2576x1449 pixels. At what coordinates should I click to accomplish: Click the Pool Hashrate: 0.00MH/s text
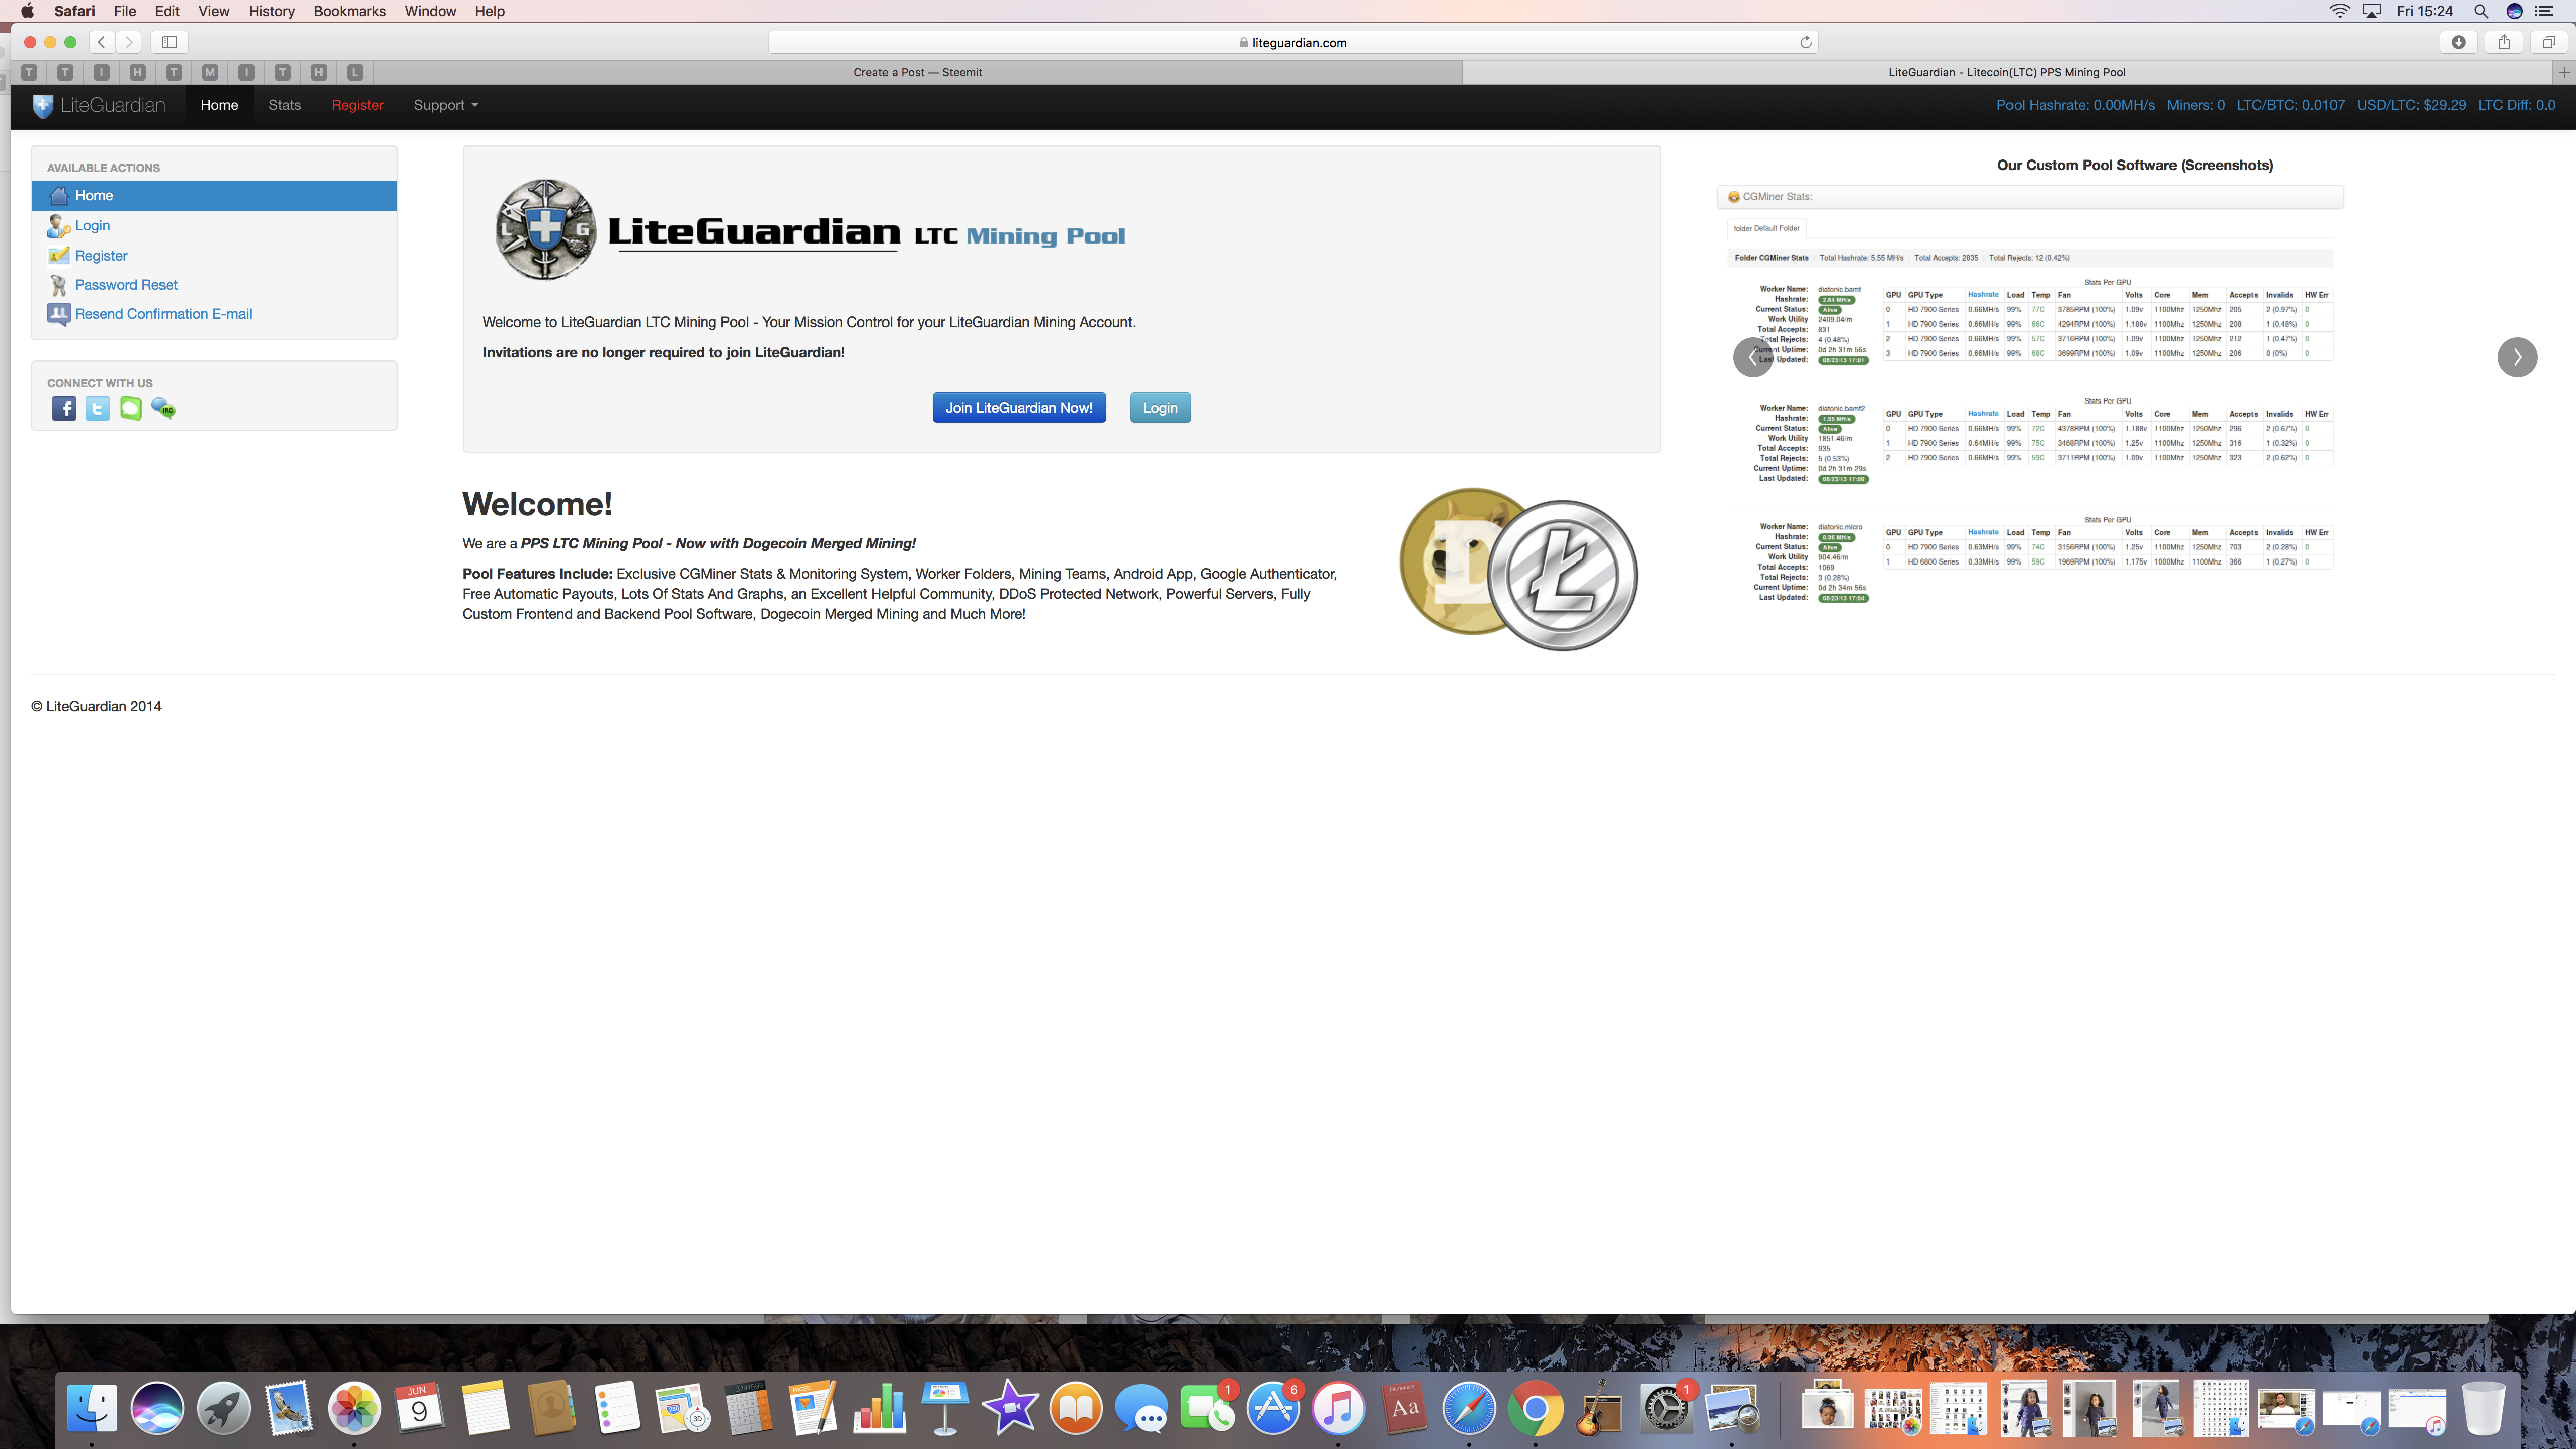click(x=2075, y=105)
